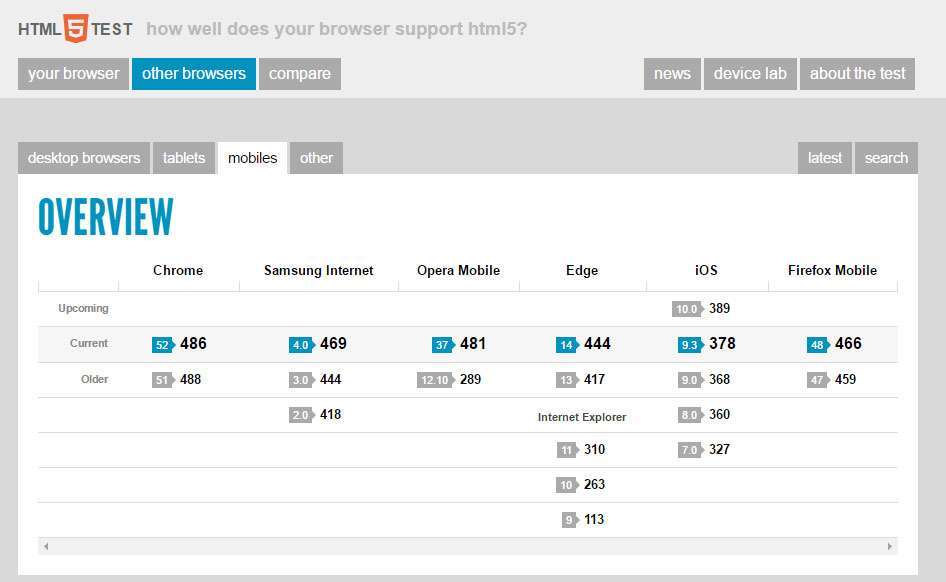This screenshot has height=582, width=946.
Task: Click the iOS 9.3 version badge
Action: [x=691, y=345]
